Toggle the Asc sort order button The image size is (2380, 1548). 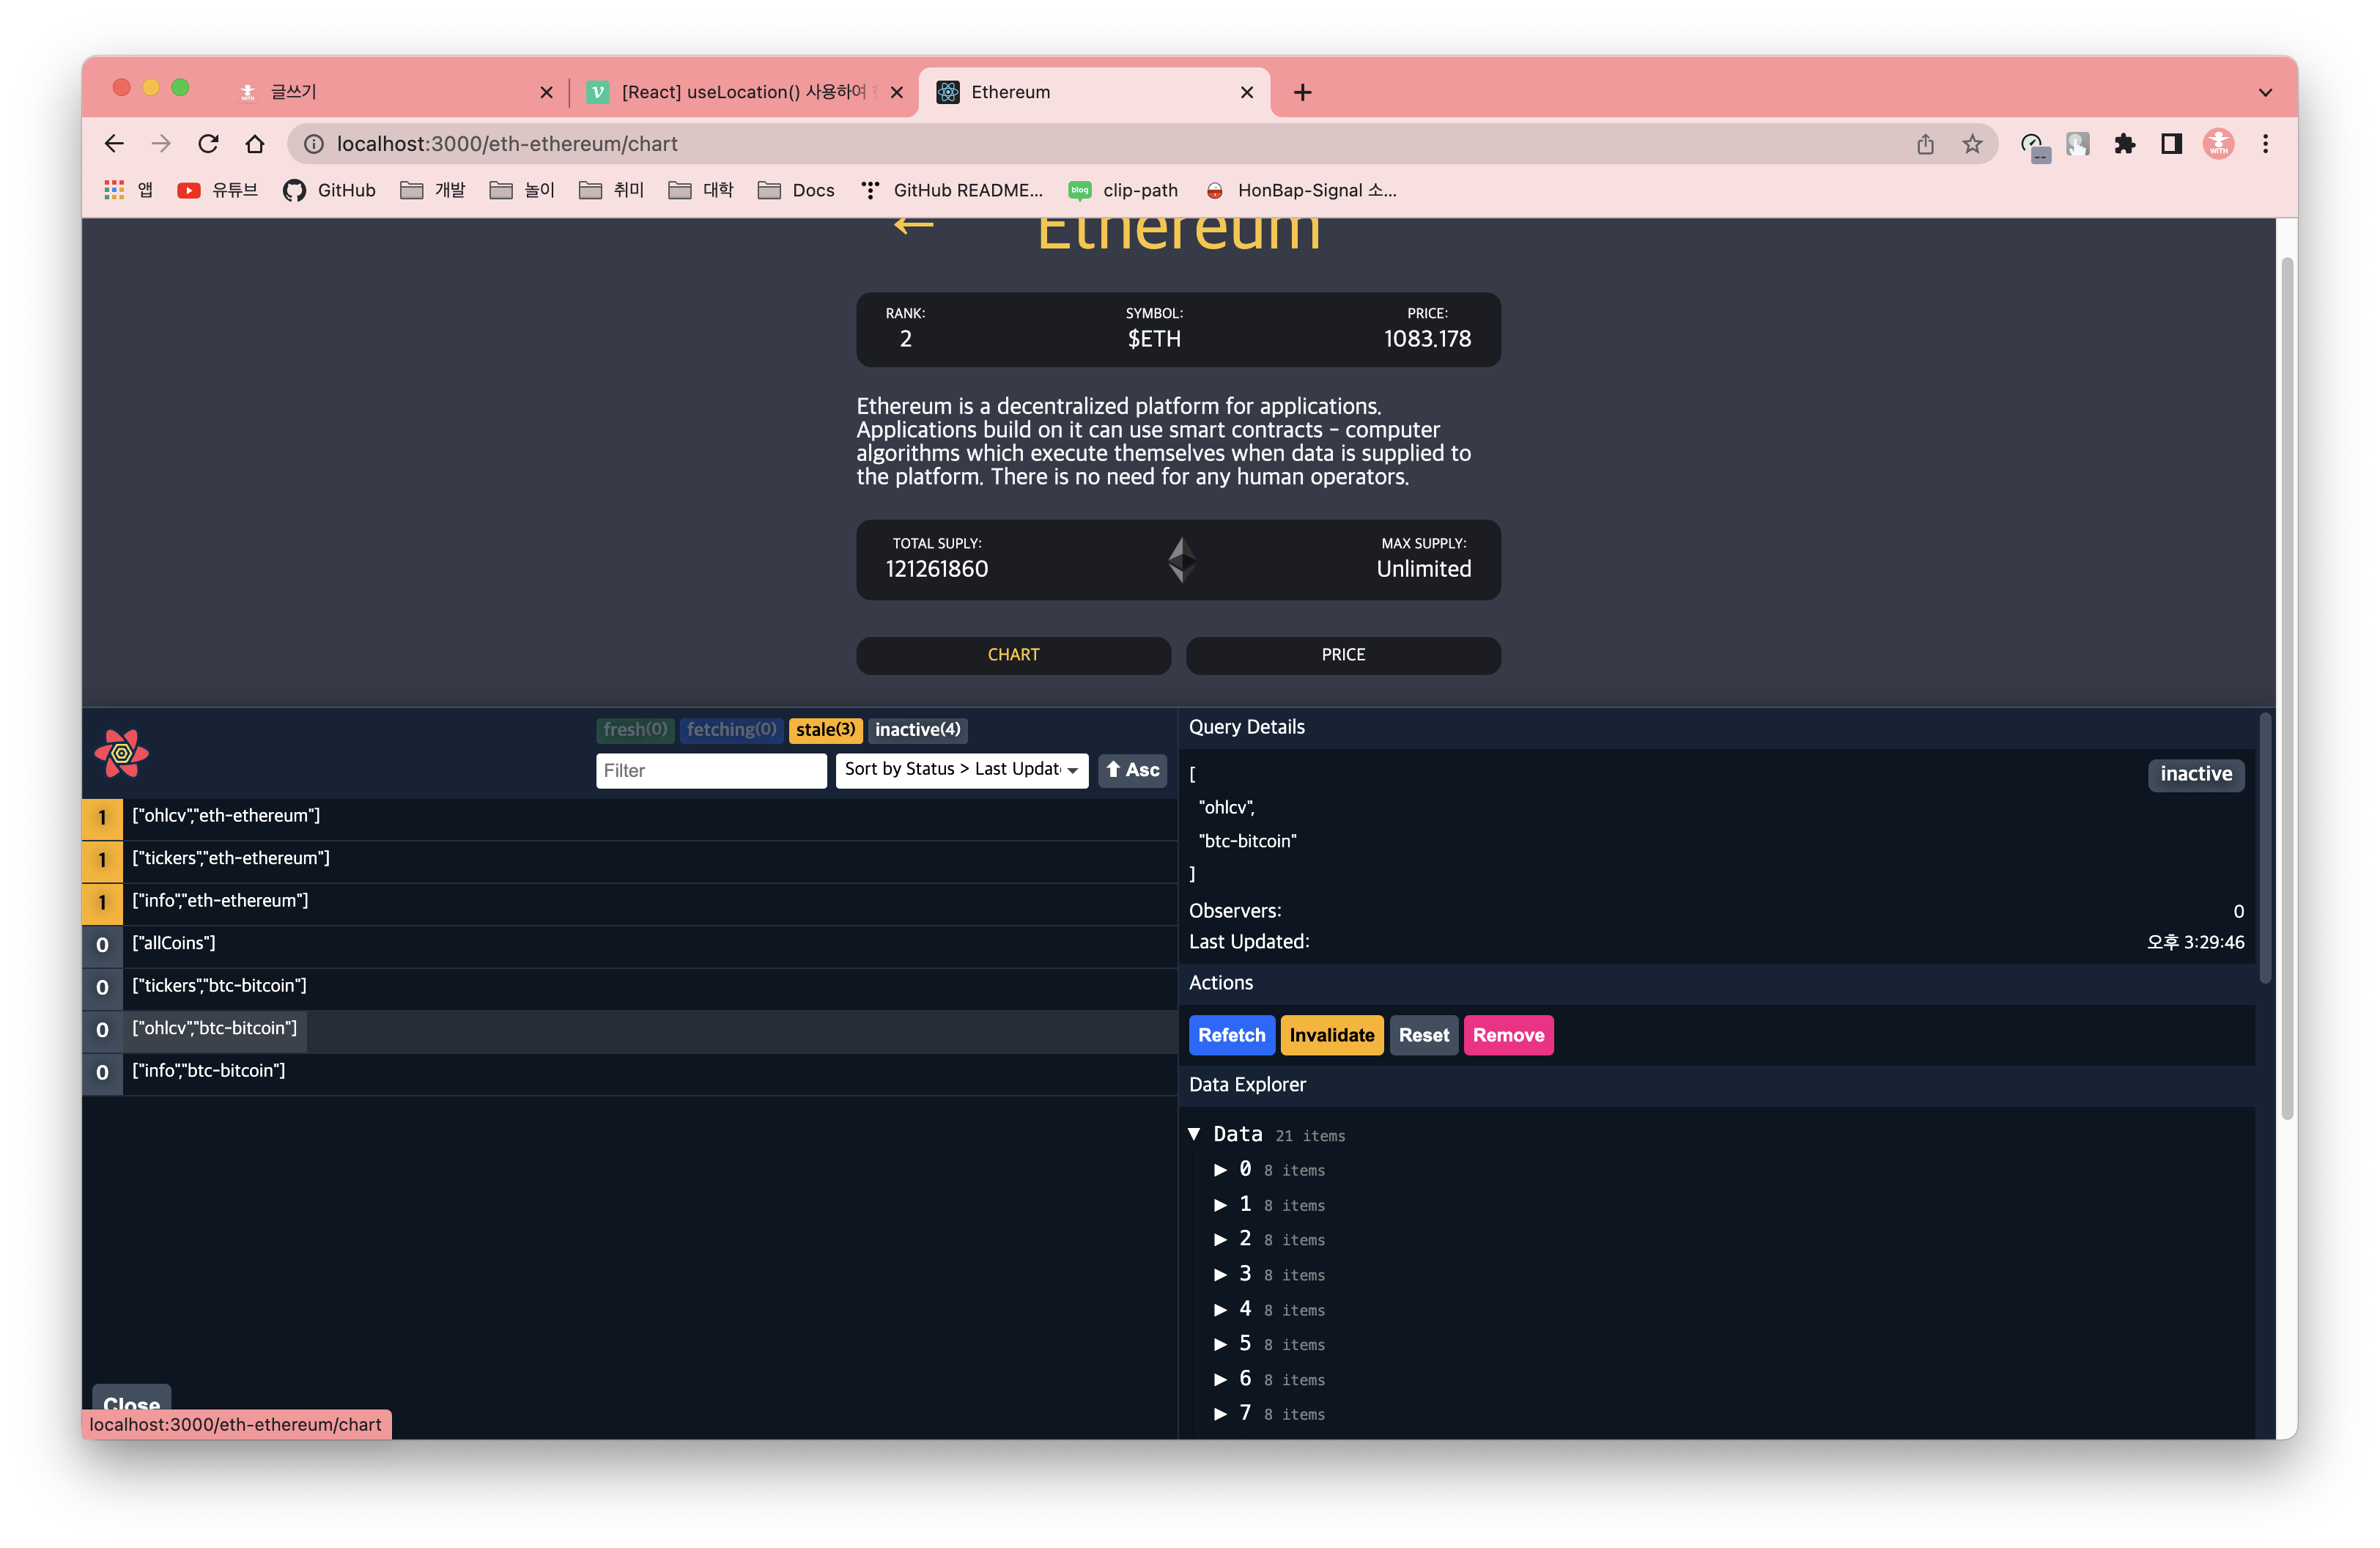[1132, 770]
